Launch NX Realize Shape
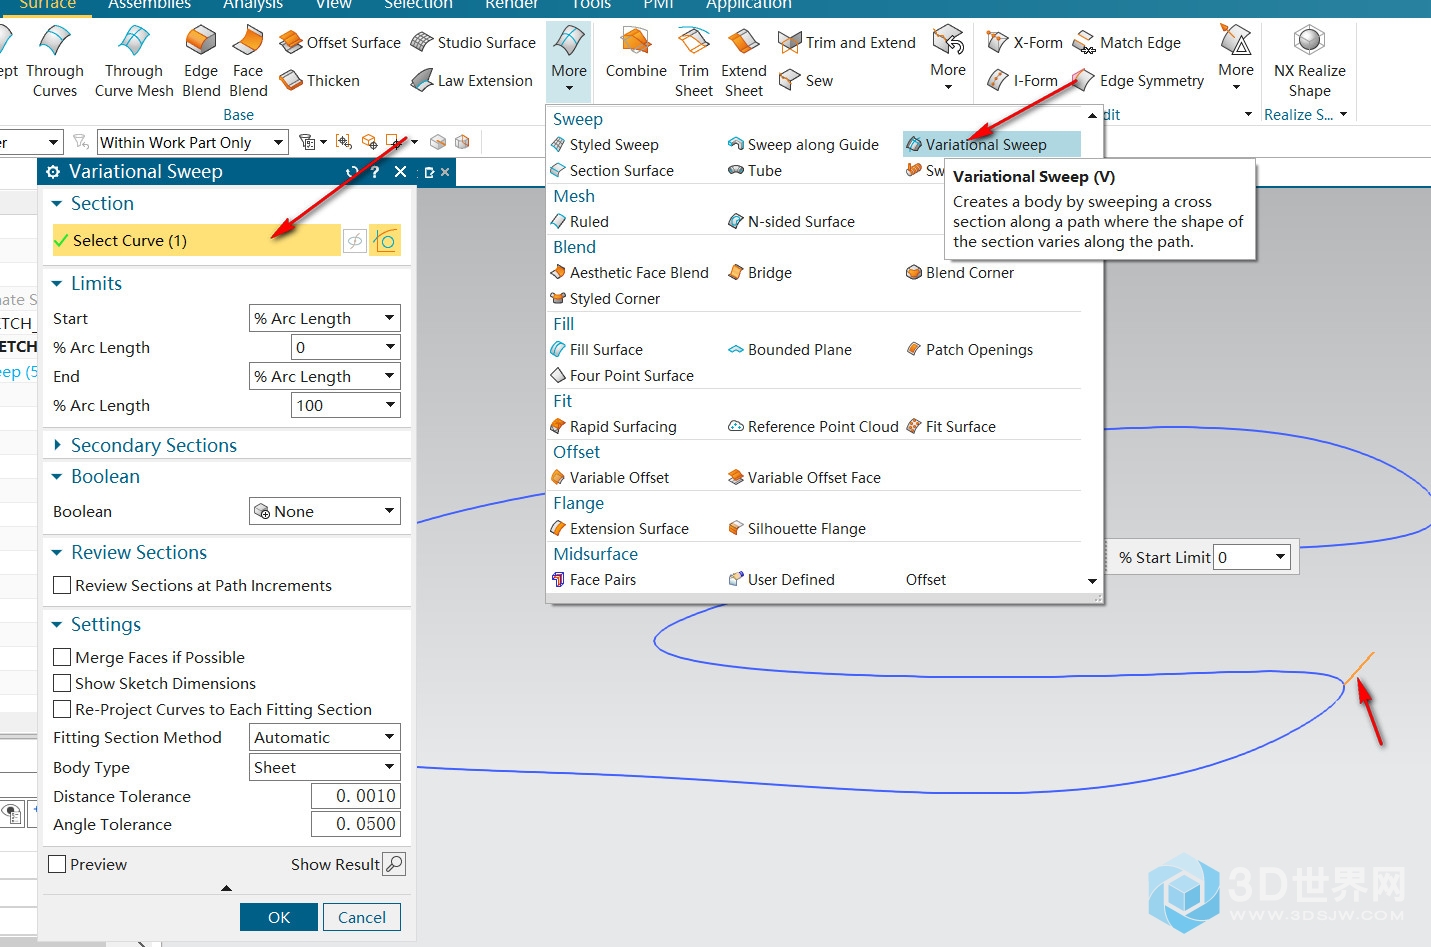The width and height of the screenshot is (1431, 947). click(x=1309, y=62)
